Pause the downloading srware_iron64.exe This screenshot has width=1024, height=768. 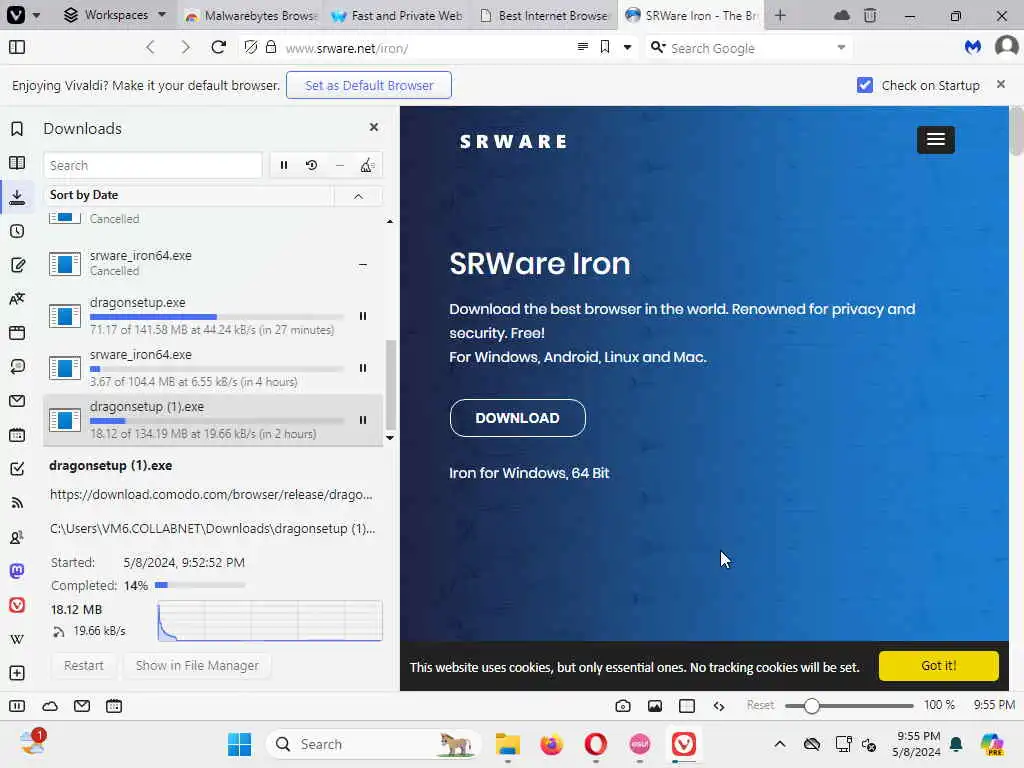363,368
